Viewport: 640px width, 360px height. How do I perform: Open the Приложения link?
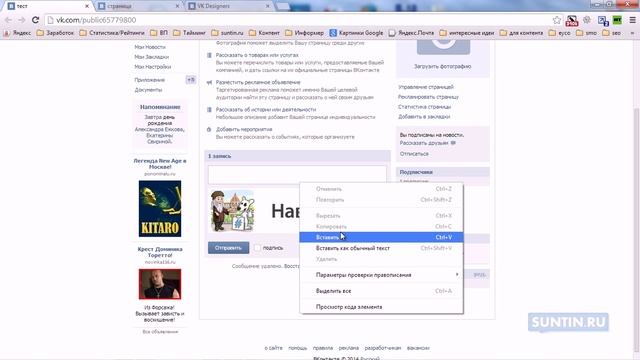[149, 80]
